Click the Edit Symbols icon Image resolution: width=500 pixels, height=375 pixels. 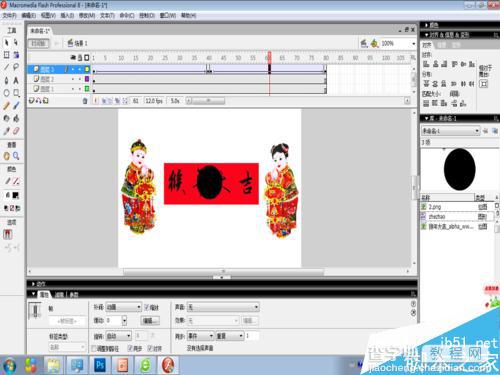coord(375,43)
